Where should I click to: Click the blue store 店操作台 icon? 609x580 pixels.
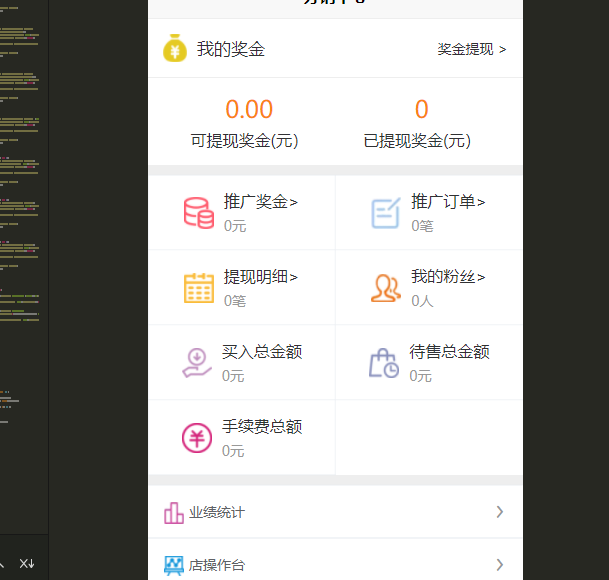tap(174, 565)
